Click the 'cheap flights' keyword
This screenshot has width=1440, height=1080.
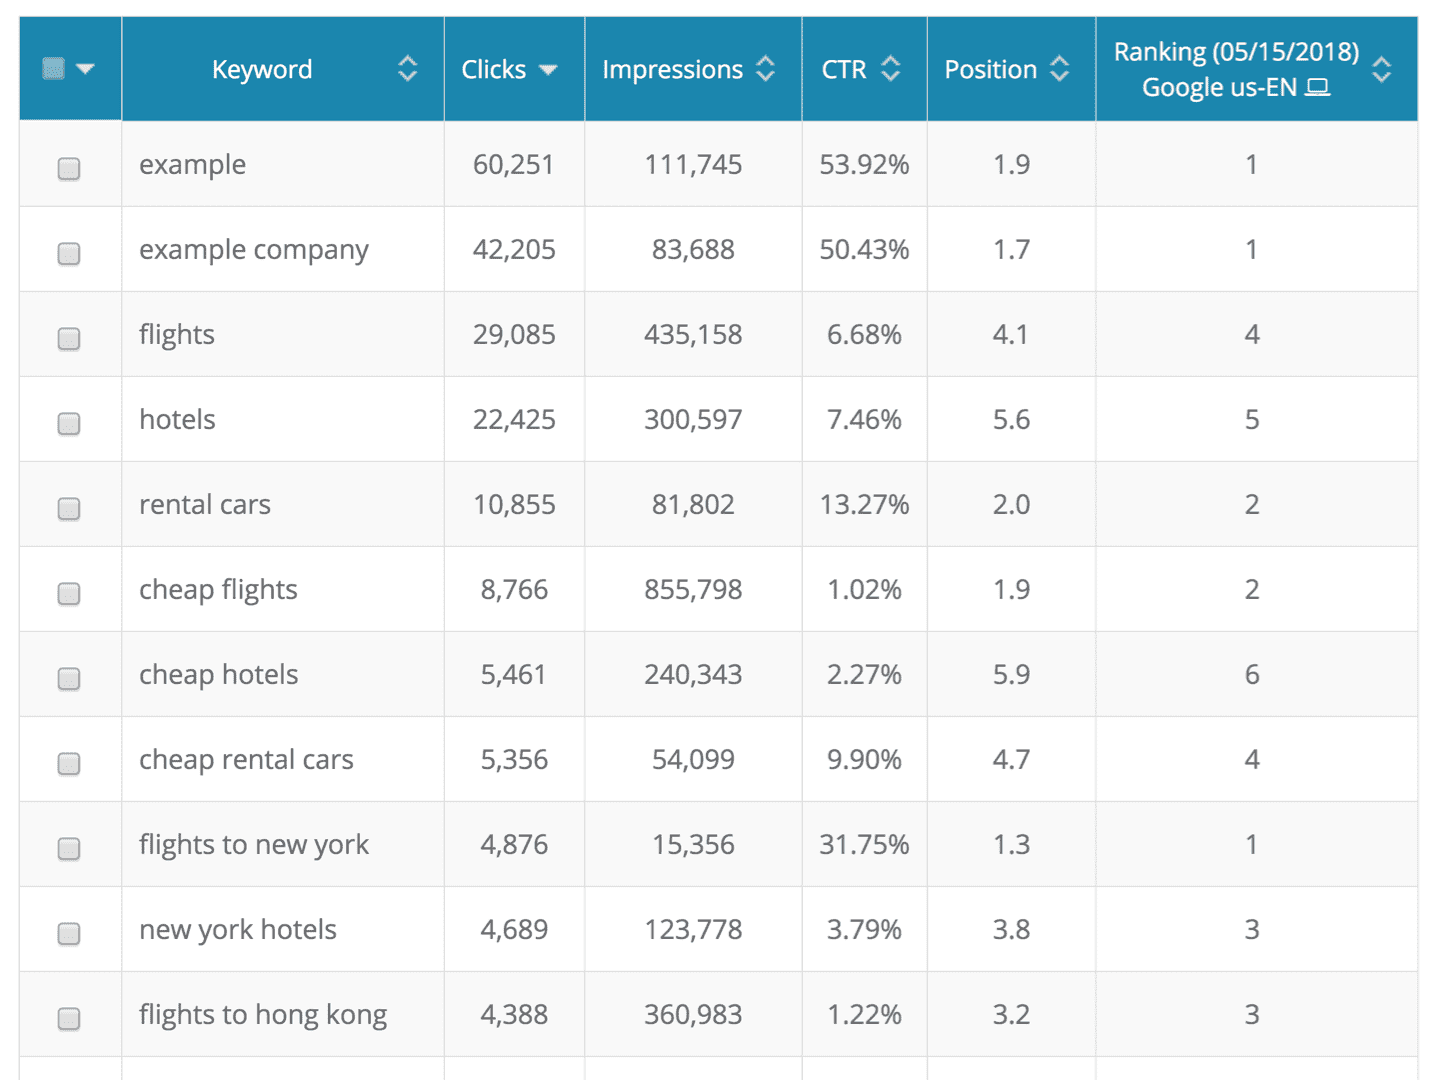click(218, 589)
